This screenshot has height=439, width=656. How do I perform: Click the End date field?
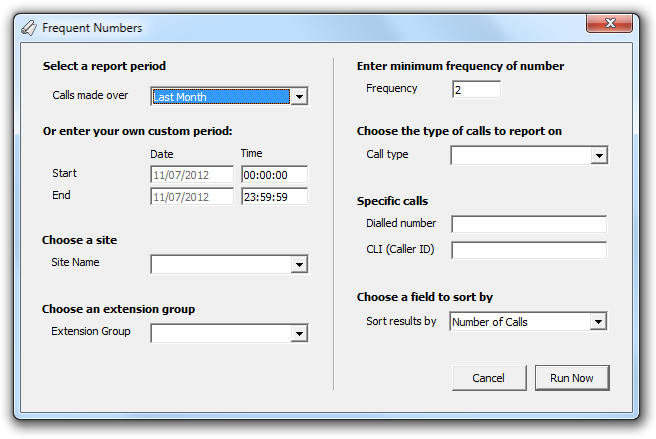(x=192, y=197)
